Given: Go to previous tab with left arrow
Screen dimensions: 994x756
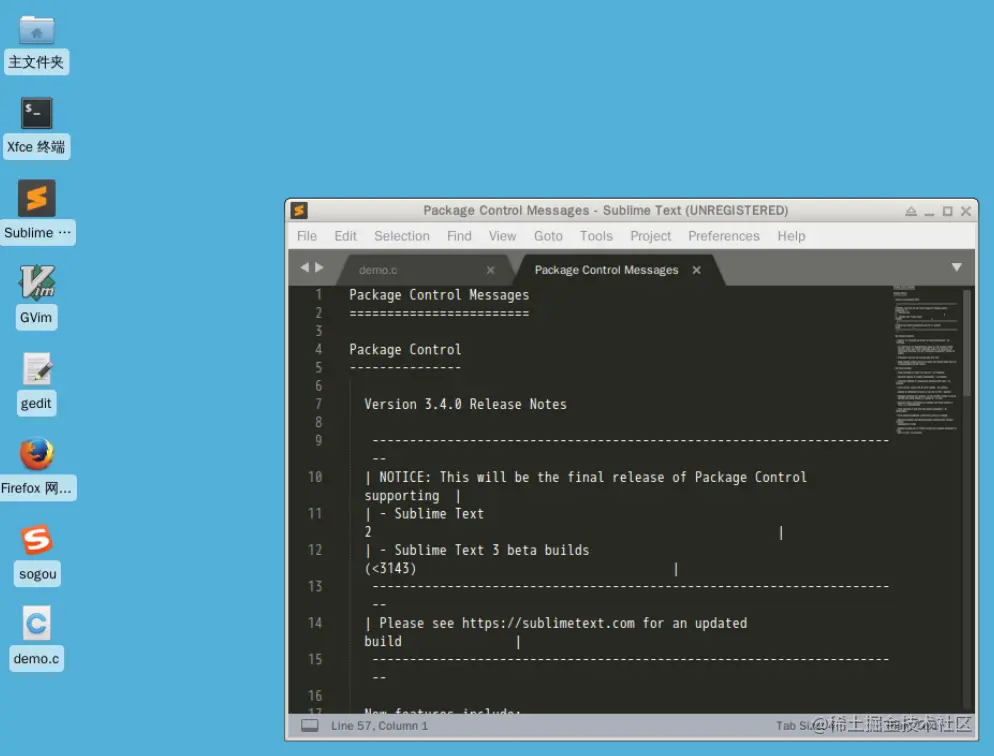Looking at the screenshot, I should pyautogui.click(x=304, y=267).
